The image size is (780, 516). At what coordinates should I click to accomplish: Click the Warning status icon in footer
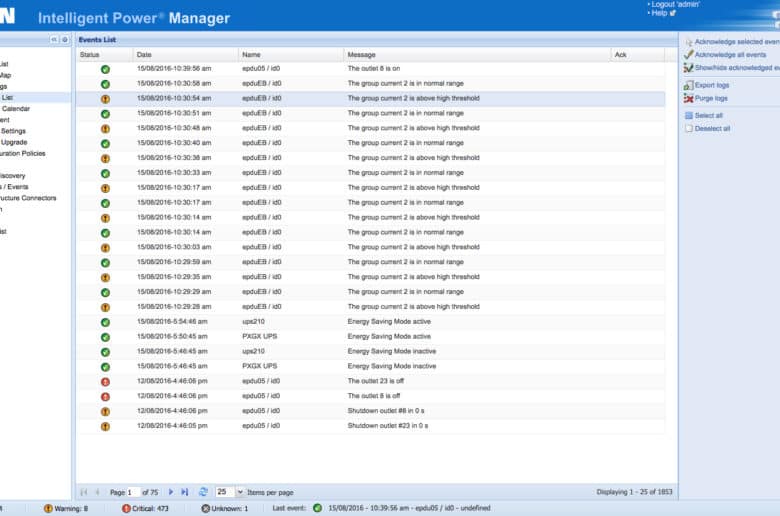click(x=48, y=509)
